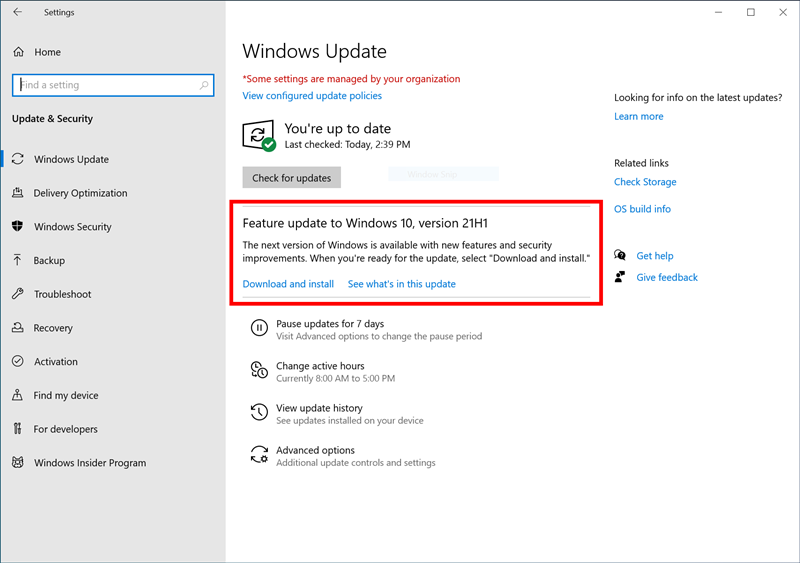Click the Backup arrow icon

18,260
